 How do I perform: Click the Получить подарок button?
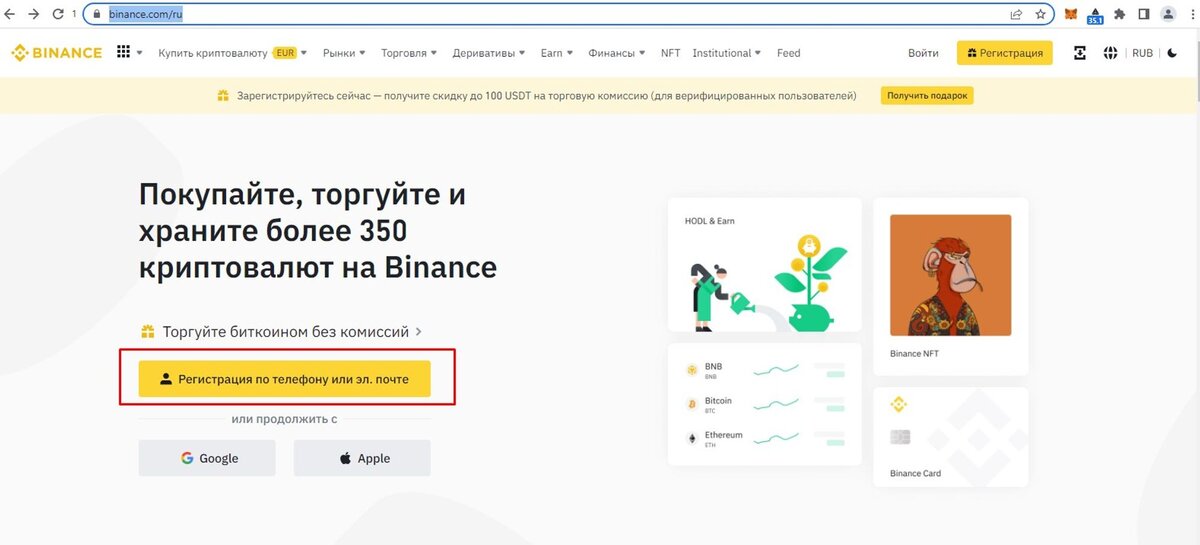tap(927, 96)
